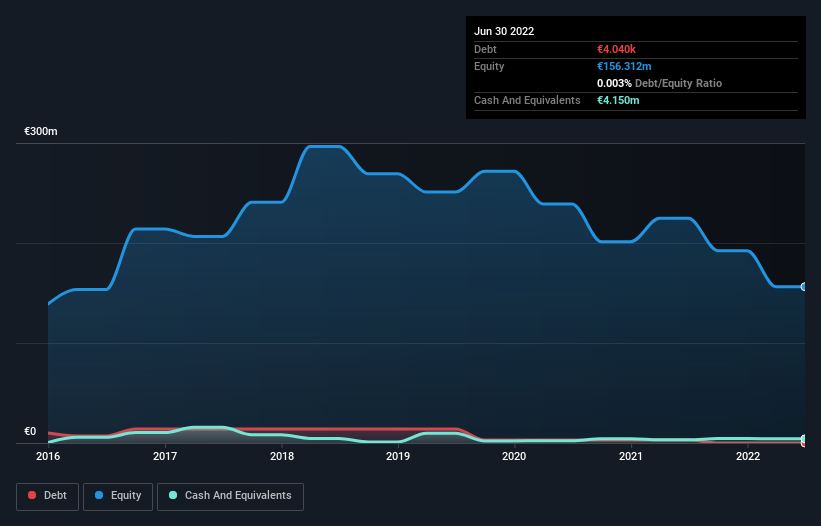This screenshot has width=821, height=526.
Task: Toggle the Debt series legend button
Action: [x=47, y=496]
